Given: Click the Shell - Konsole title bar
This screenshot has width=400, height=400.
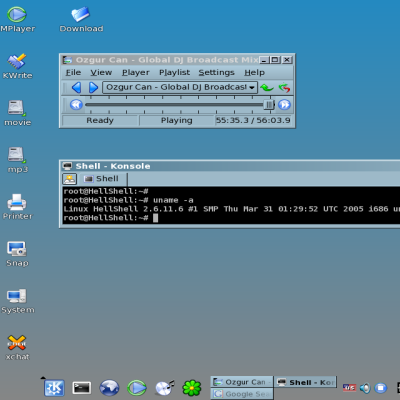Looking at the screenshot, I should (x=230, y=166).
